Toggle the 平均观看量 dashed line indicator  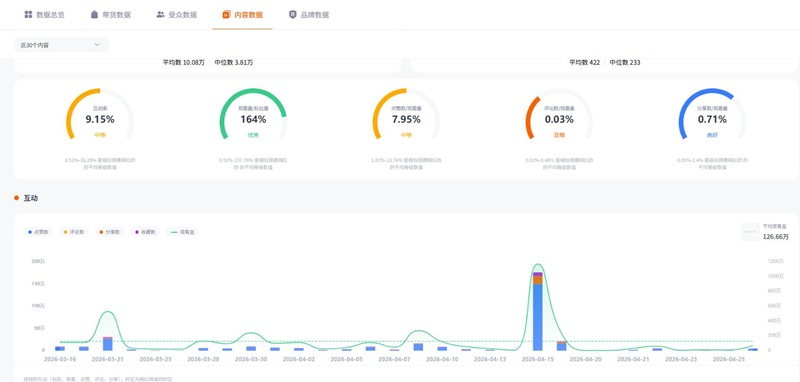coord(750,232)
